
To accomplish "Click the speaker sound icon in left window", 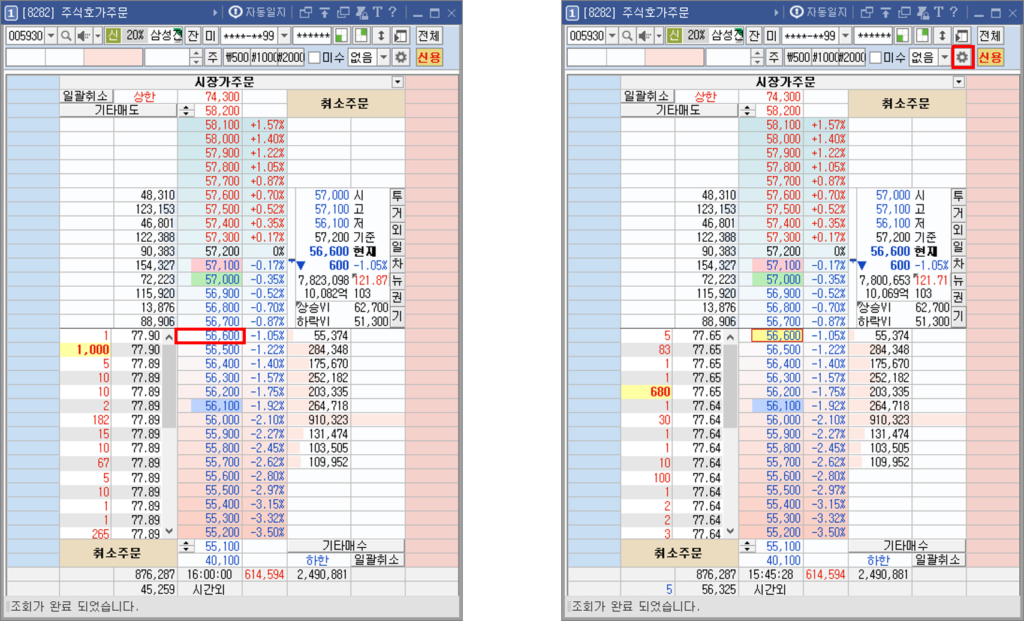I will (x=84, y=36).
